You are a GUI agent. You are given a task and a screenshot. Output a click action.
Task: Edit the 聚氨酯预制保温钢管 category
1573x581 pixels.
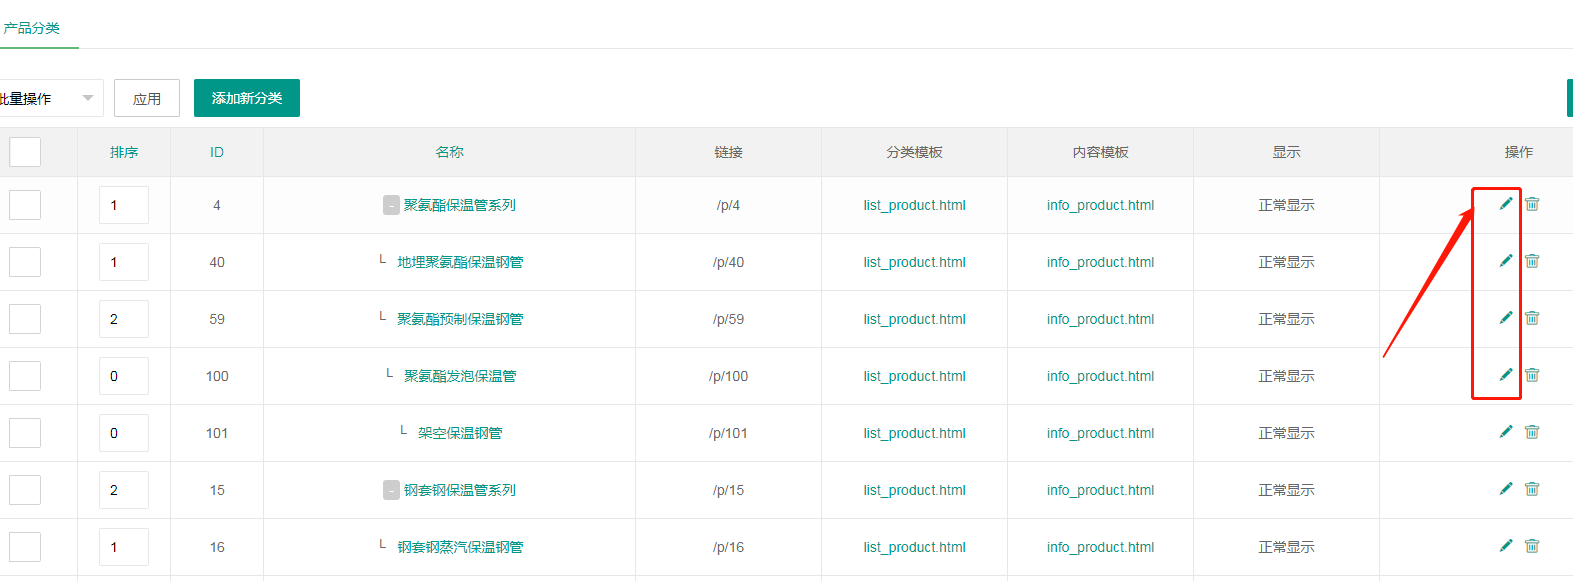1505,318
